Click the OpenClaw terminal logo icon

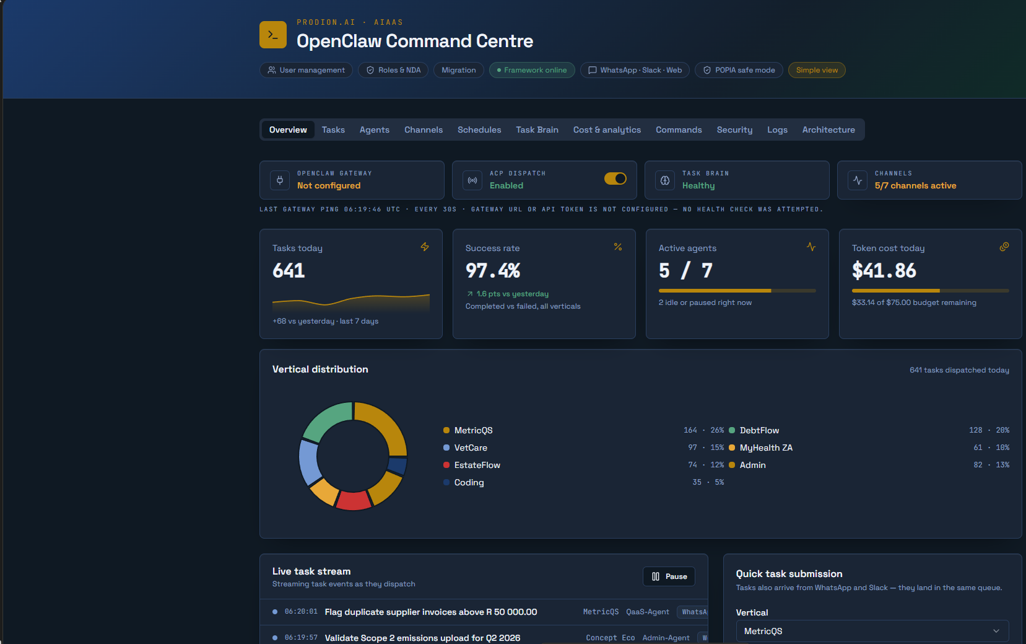click(273, 35)
